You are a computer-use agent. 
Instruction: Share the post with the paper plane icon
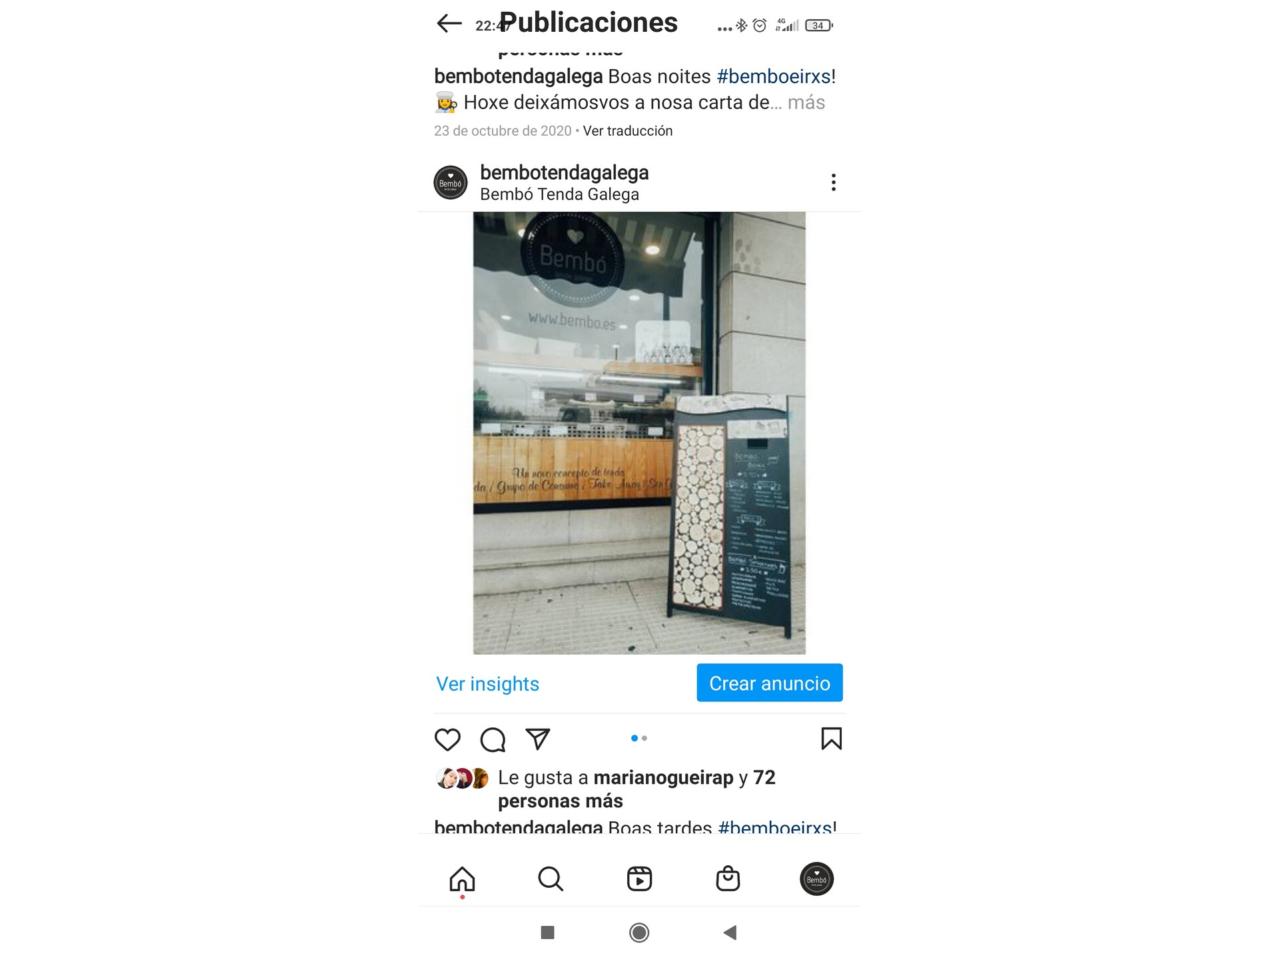click(538, 739)
